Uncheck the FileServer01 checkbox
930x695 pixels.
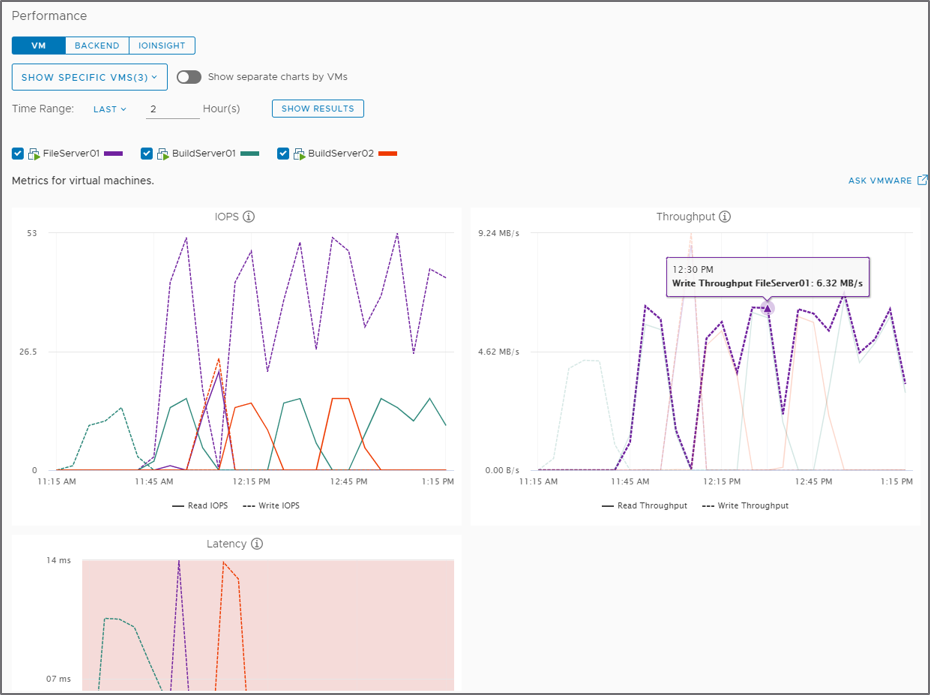[18, 154]
